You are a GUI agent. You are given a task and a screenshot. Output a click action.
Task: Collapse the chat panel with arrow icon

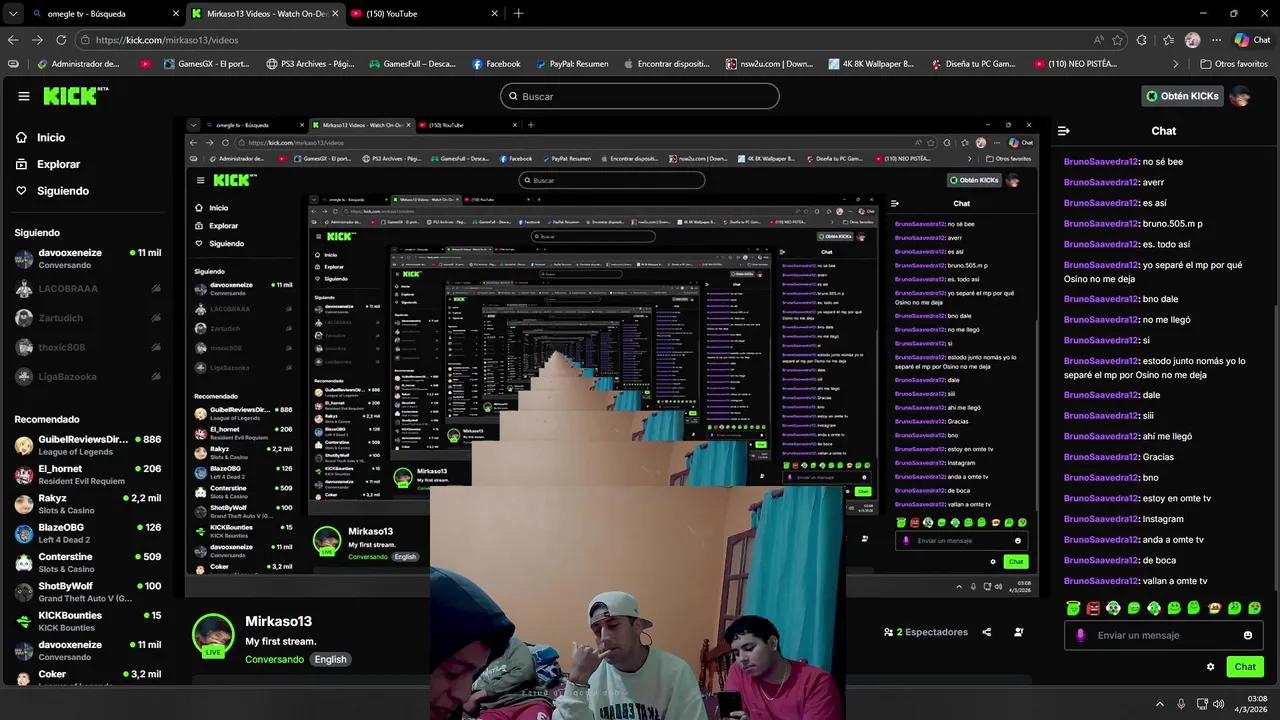1064,131
